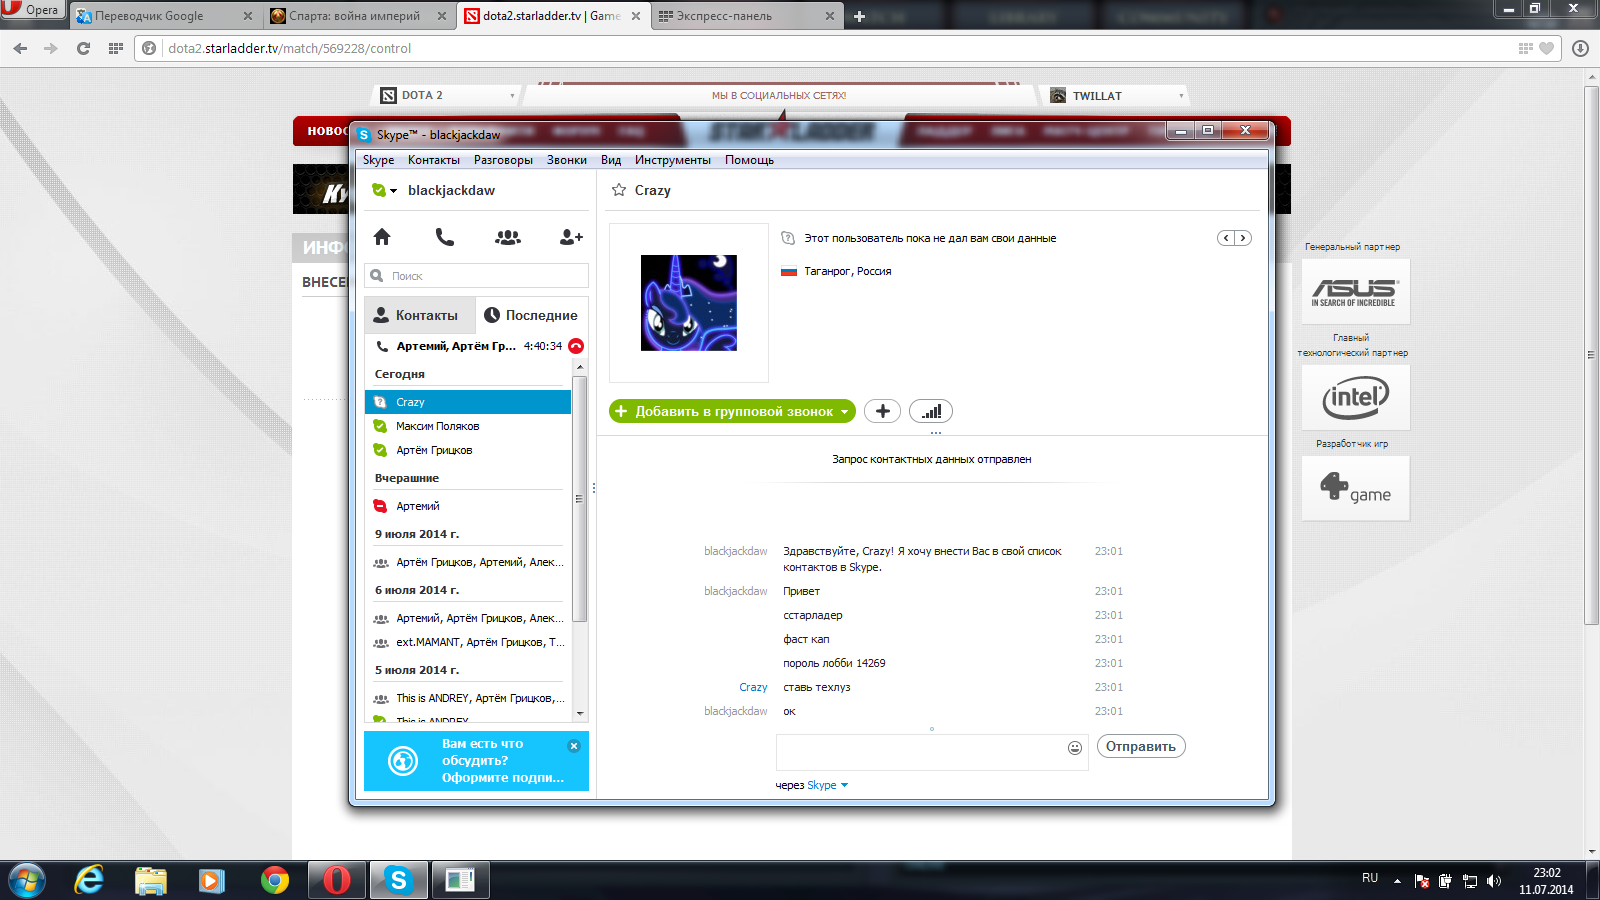Open the DOTA 2 game dropdown on website
Image resolution: width=1600 pixels, height=900 pixels.
point(447,95)
